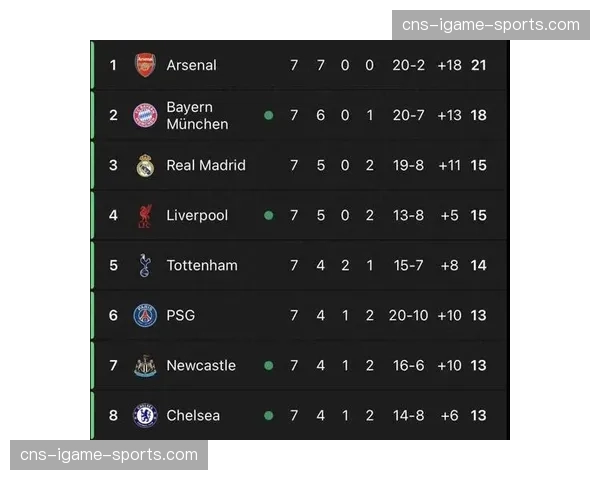Click the Real Madrid club crest

click(145, 165)
